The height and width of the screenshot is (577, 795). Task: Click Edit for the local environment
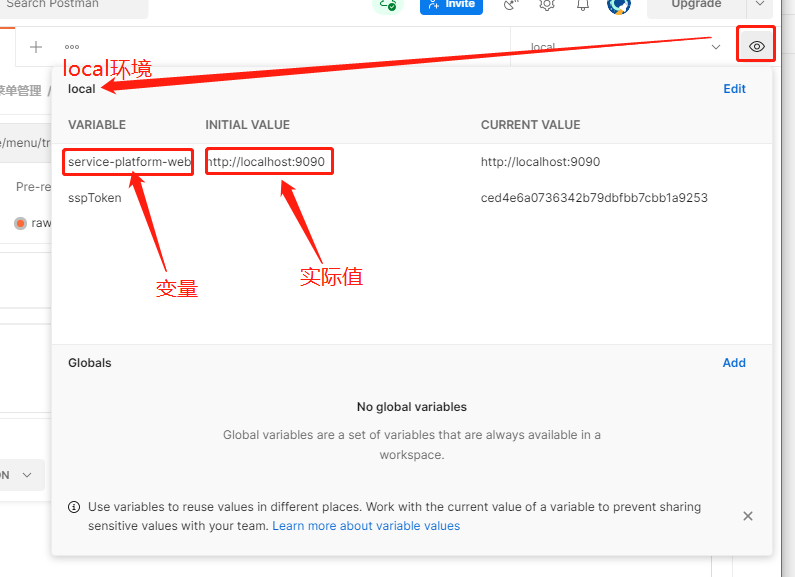(x=734, y=89)
